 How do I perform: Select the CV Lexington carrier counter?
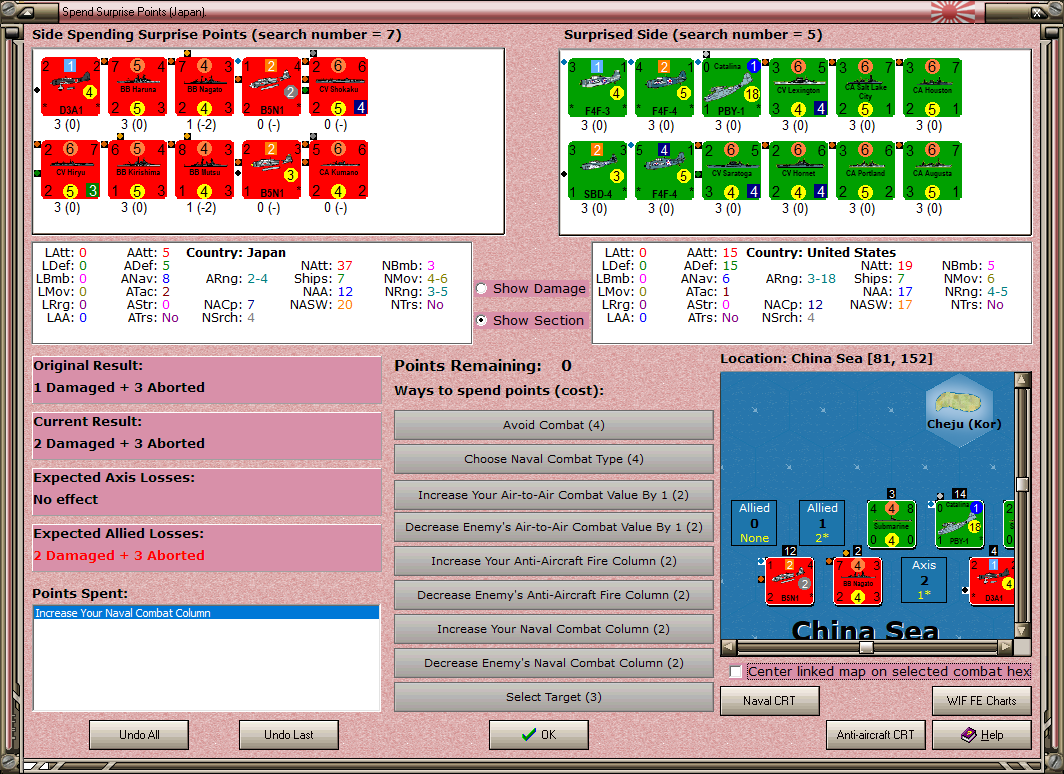(x=798, y=88)
